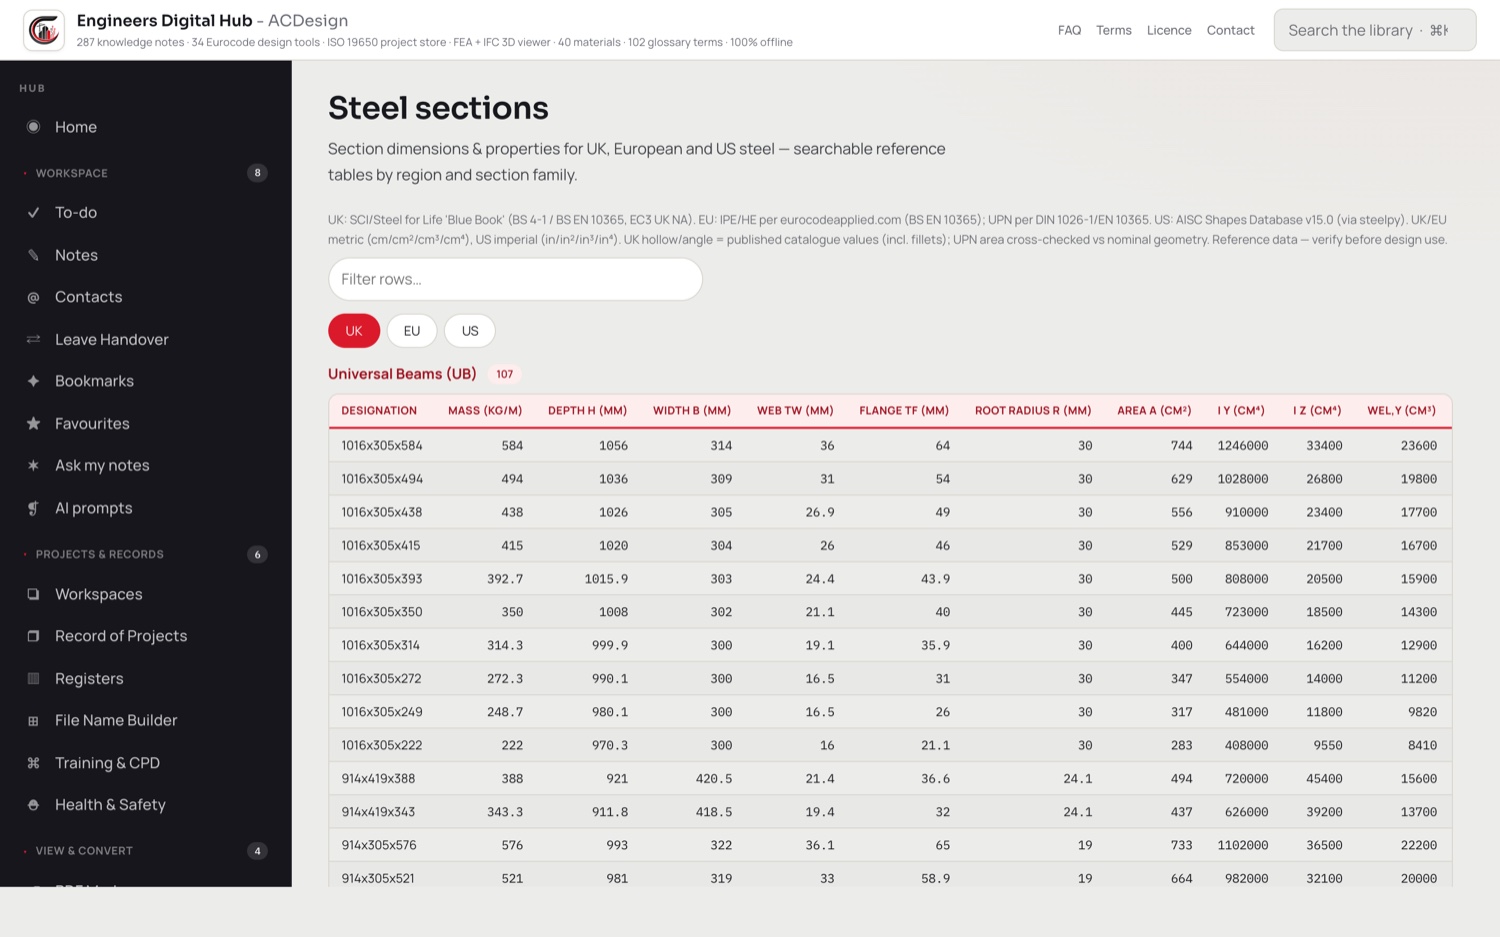Sort by the Designation column header
This screenshot has width=1500, height=937.
coord(379,410)
